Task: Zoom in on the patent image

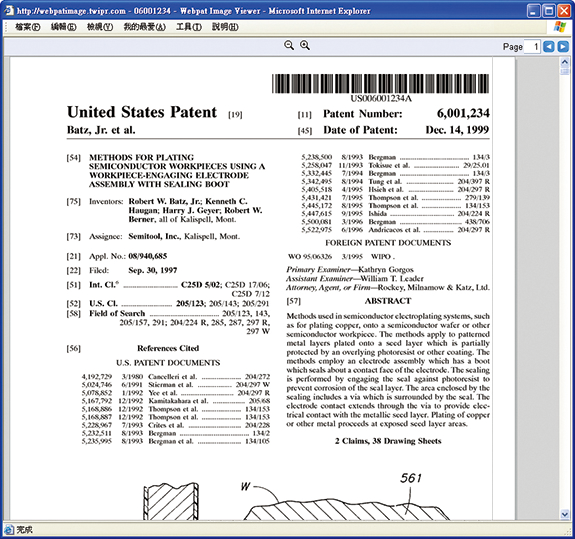Action: (305, 45)
